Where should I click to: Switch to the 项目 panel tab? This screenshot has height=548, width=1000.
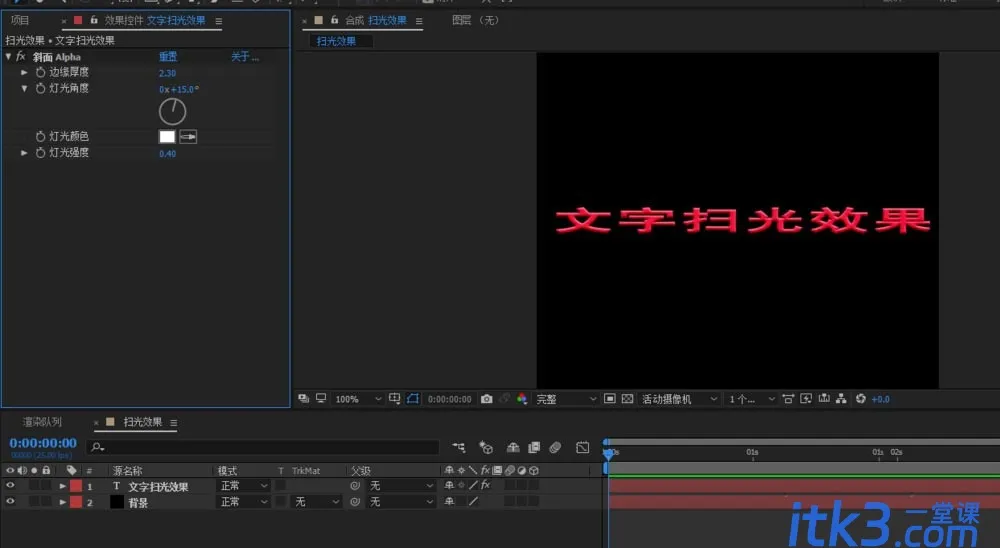[20, 20]
